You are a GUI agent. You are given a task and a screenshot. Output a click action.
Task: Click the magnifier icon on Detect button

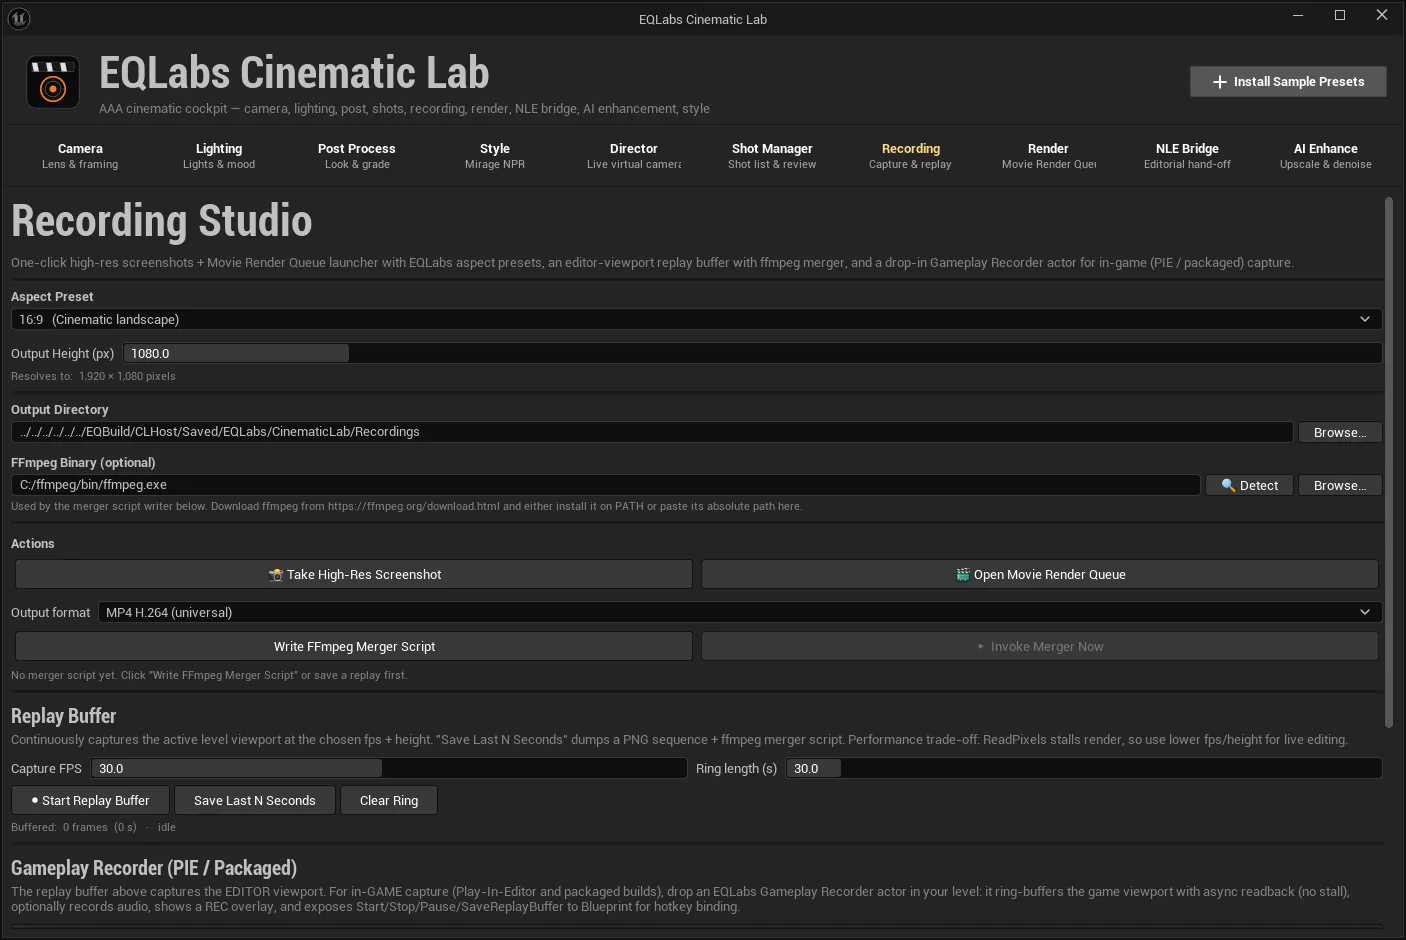[x=1228, y=485]
